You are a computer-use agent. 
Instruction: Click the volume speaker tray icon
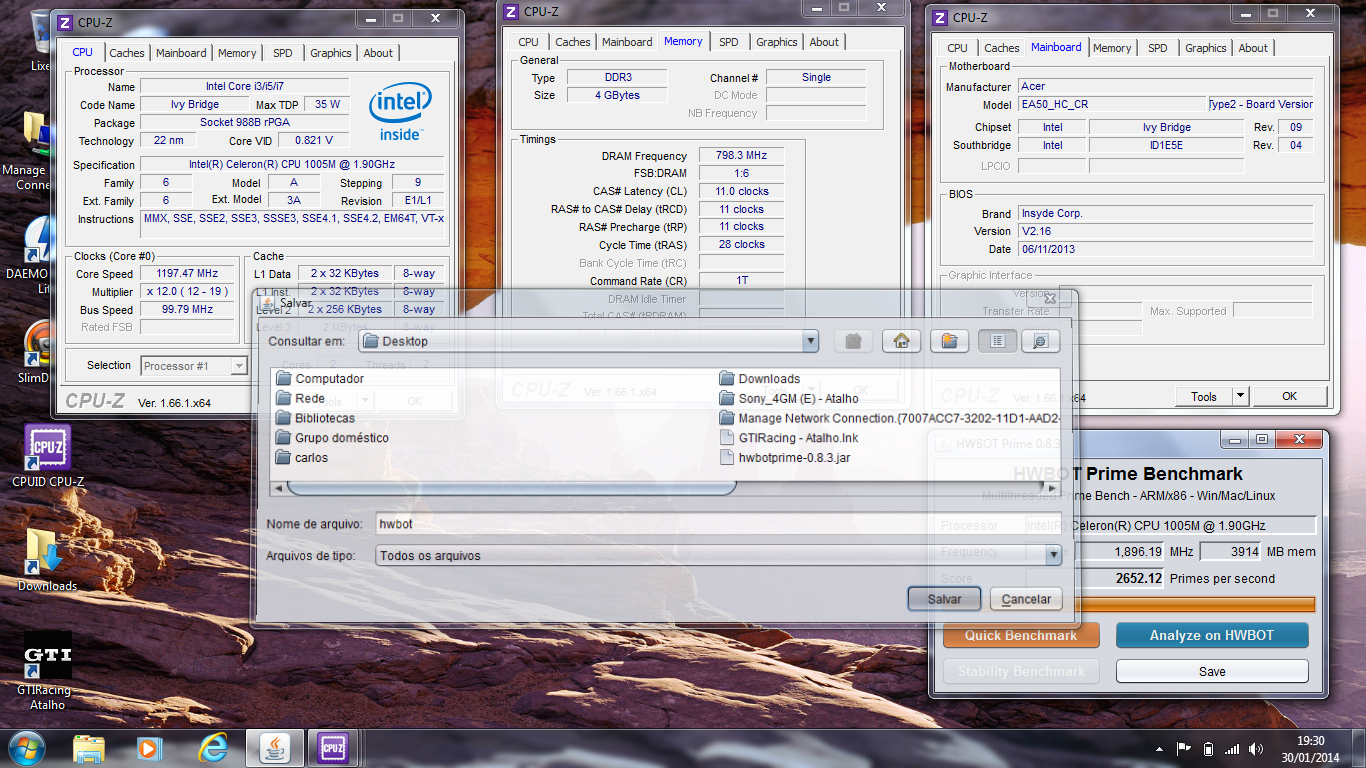click(1254, 748)
